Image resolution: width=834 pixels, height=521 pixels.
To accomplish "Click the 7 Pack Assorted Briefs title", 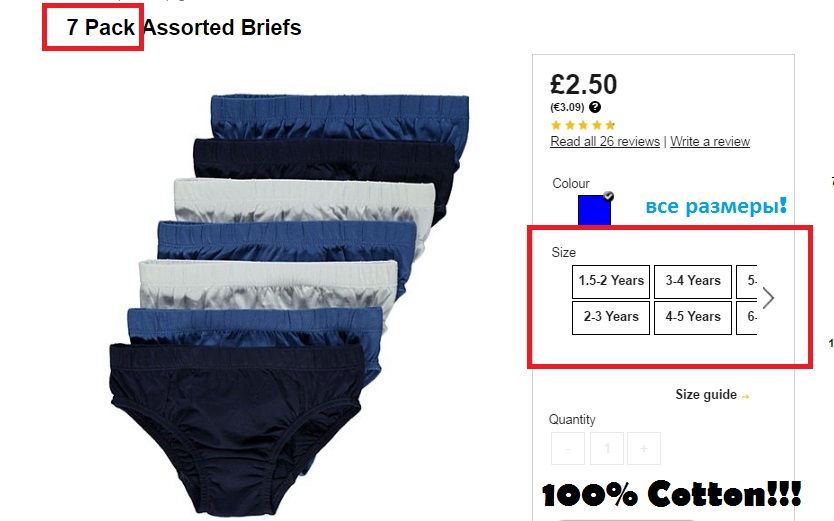I will [184, 28].
